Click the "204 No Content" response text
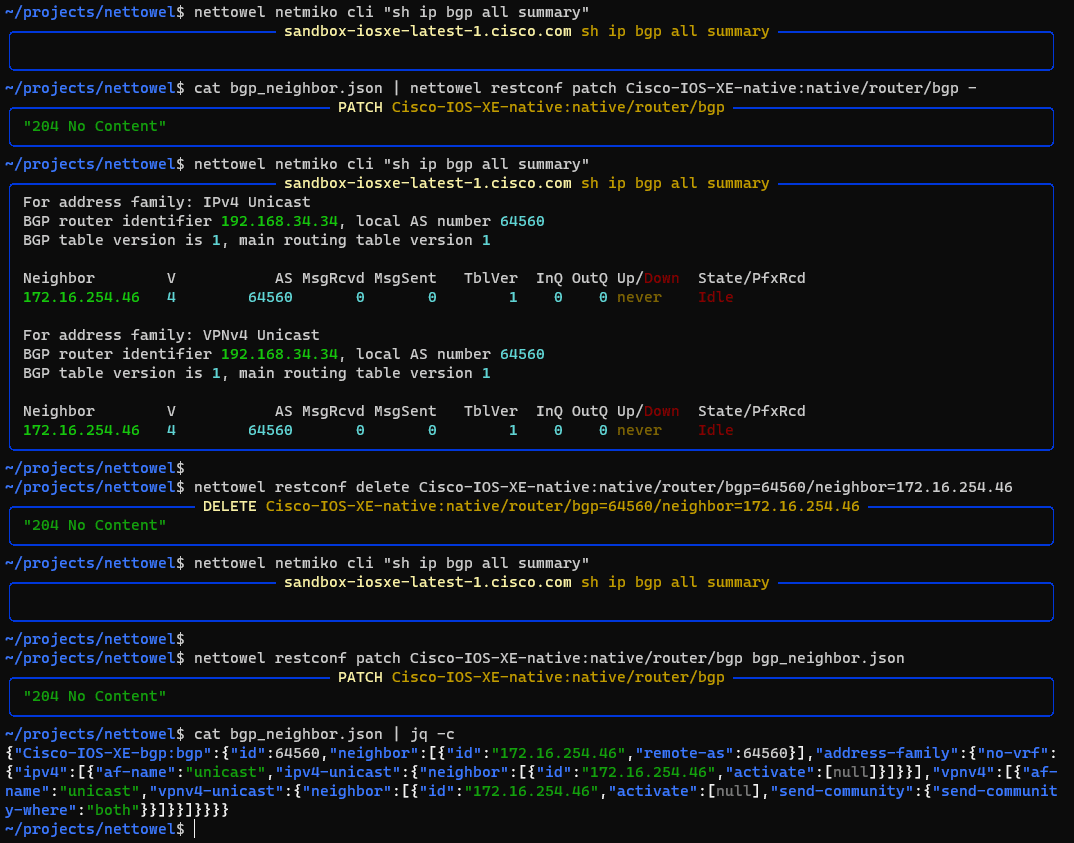 93,126
